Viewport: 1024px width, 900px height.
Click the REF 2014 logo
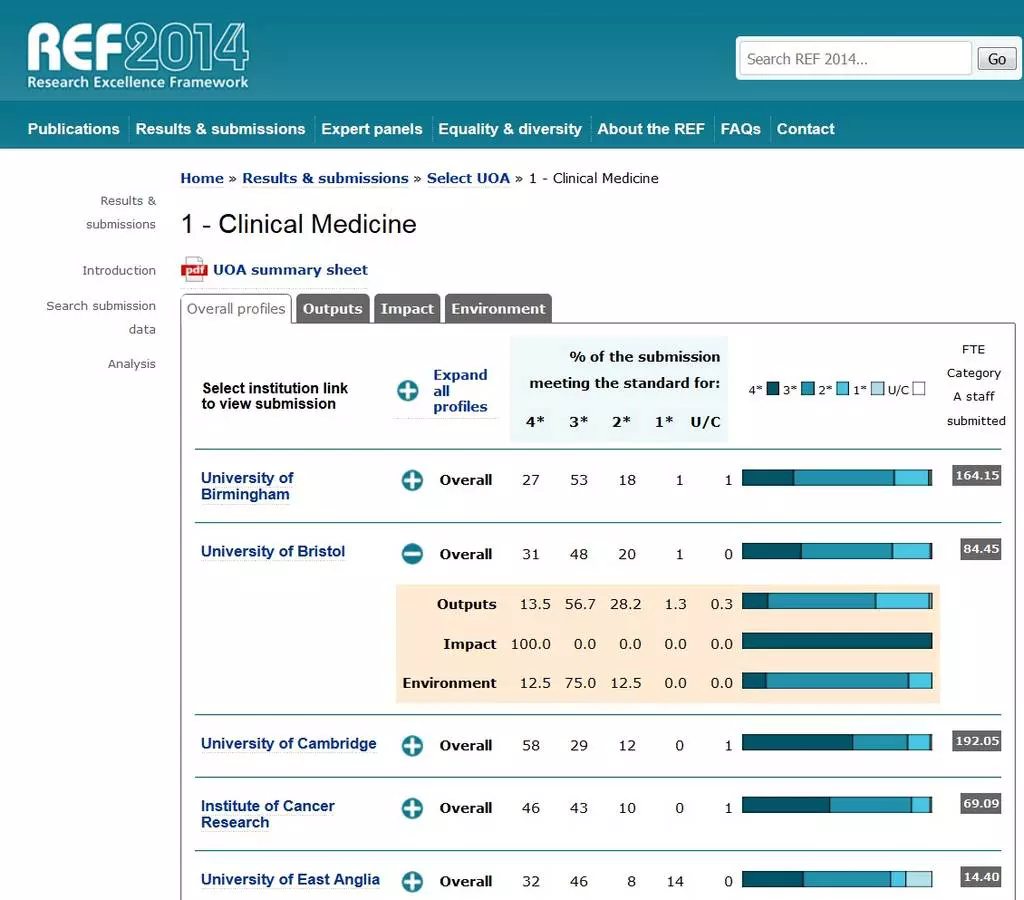138,56
